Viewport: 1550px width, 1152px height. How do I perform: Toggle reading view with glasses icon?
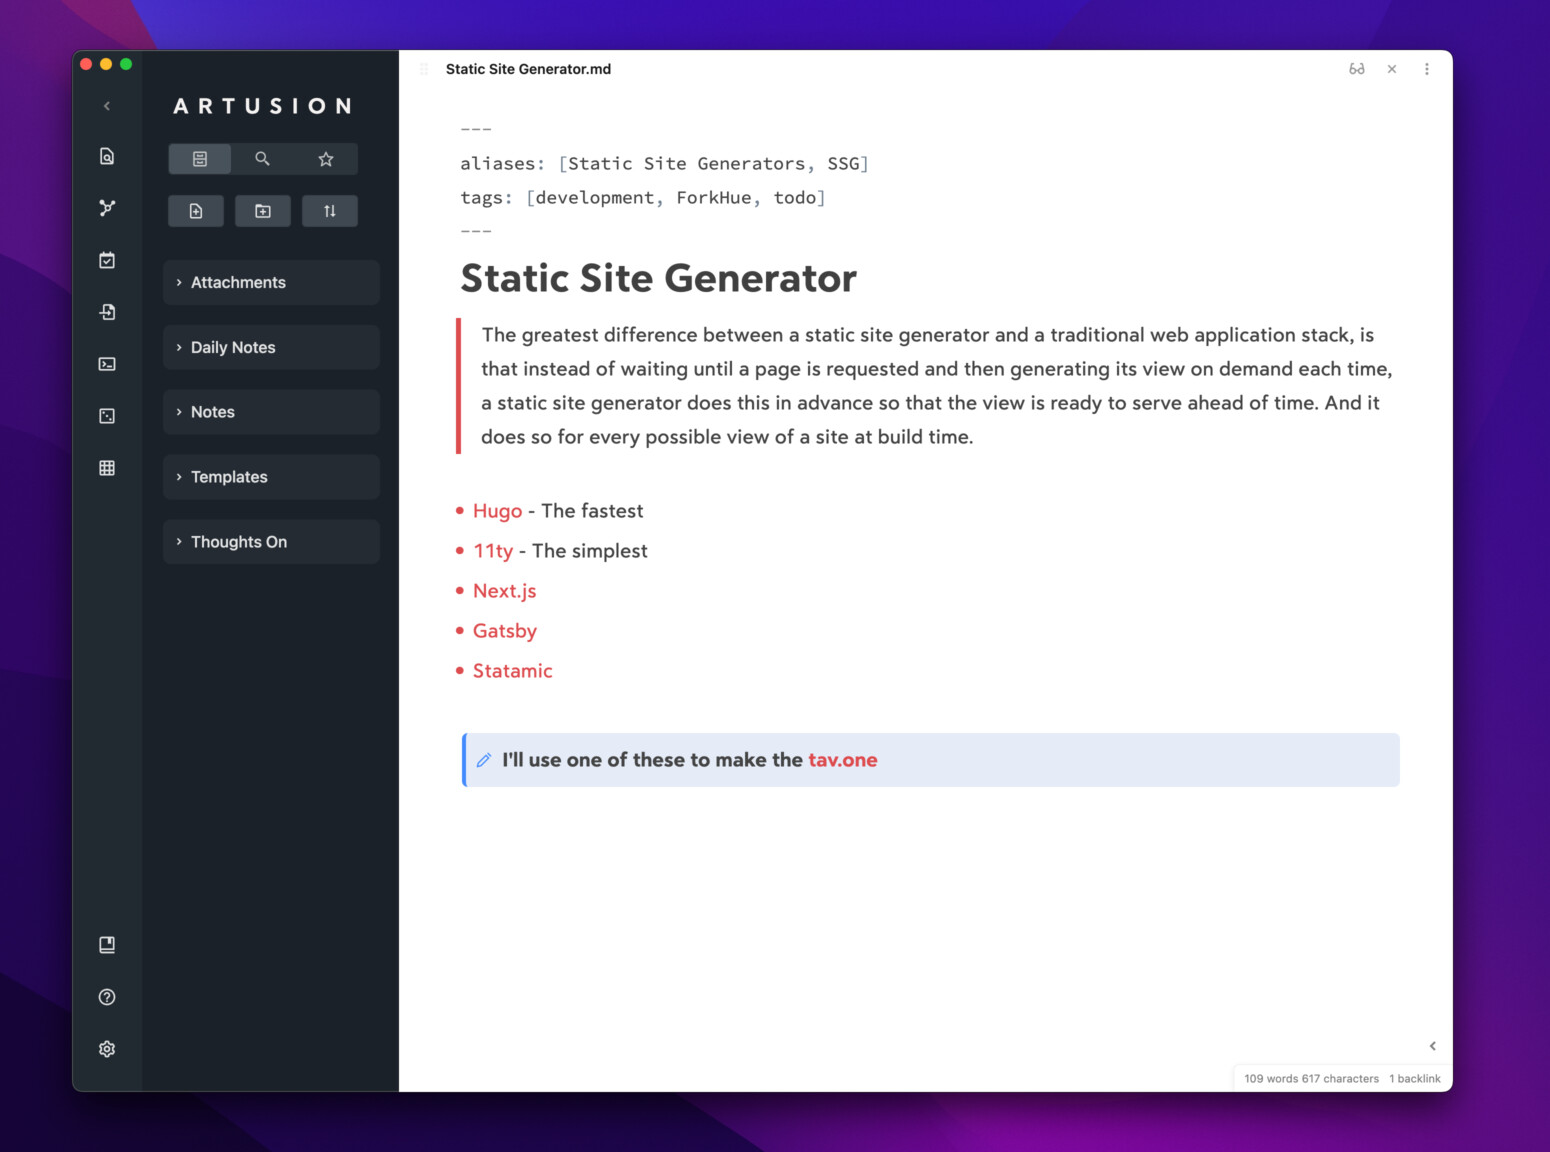click(x=1357, y=69)
